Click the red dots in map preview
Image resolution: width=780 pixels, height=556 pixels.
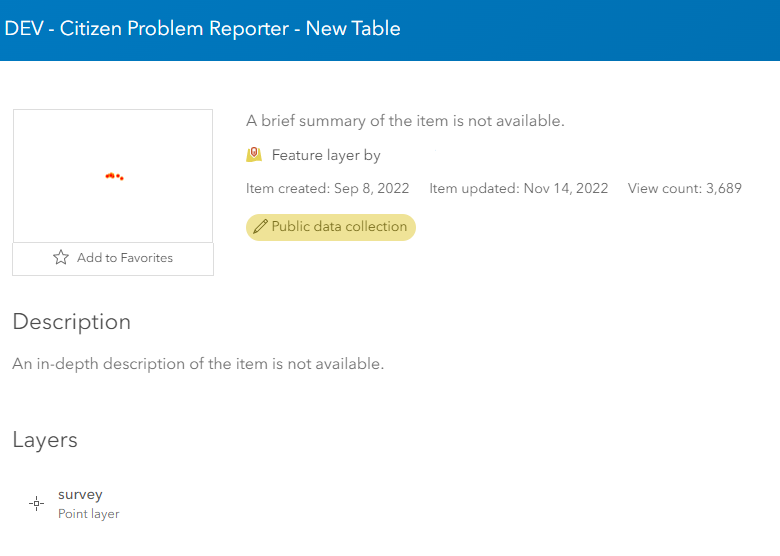point(114,176)
